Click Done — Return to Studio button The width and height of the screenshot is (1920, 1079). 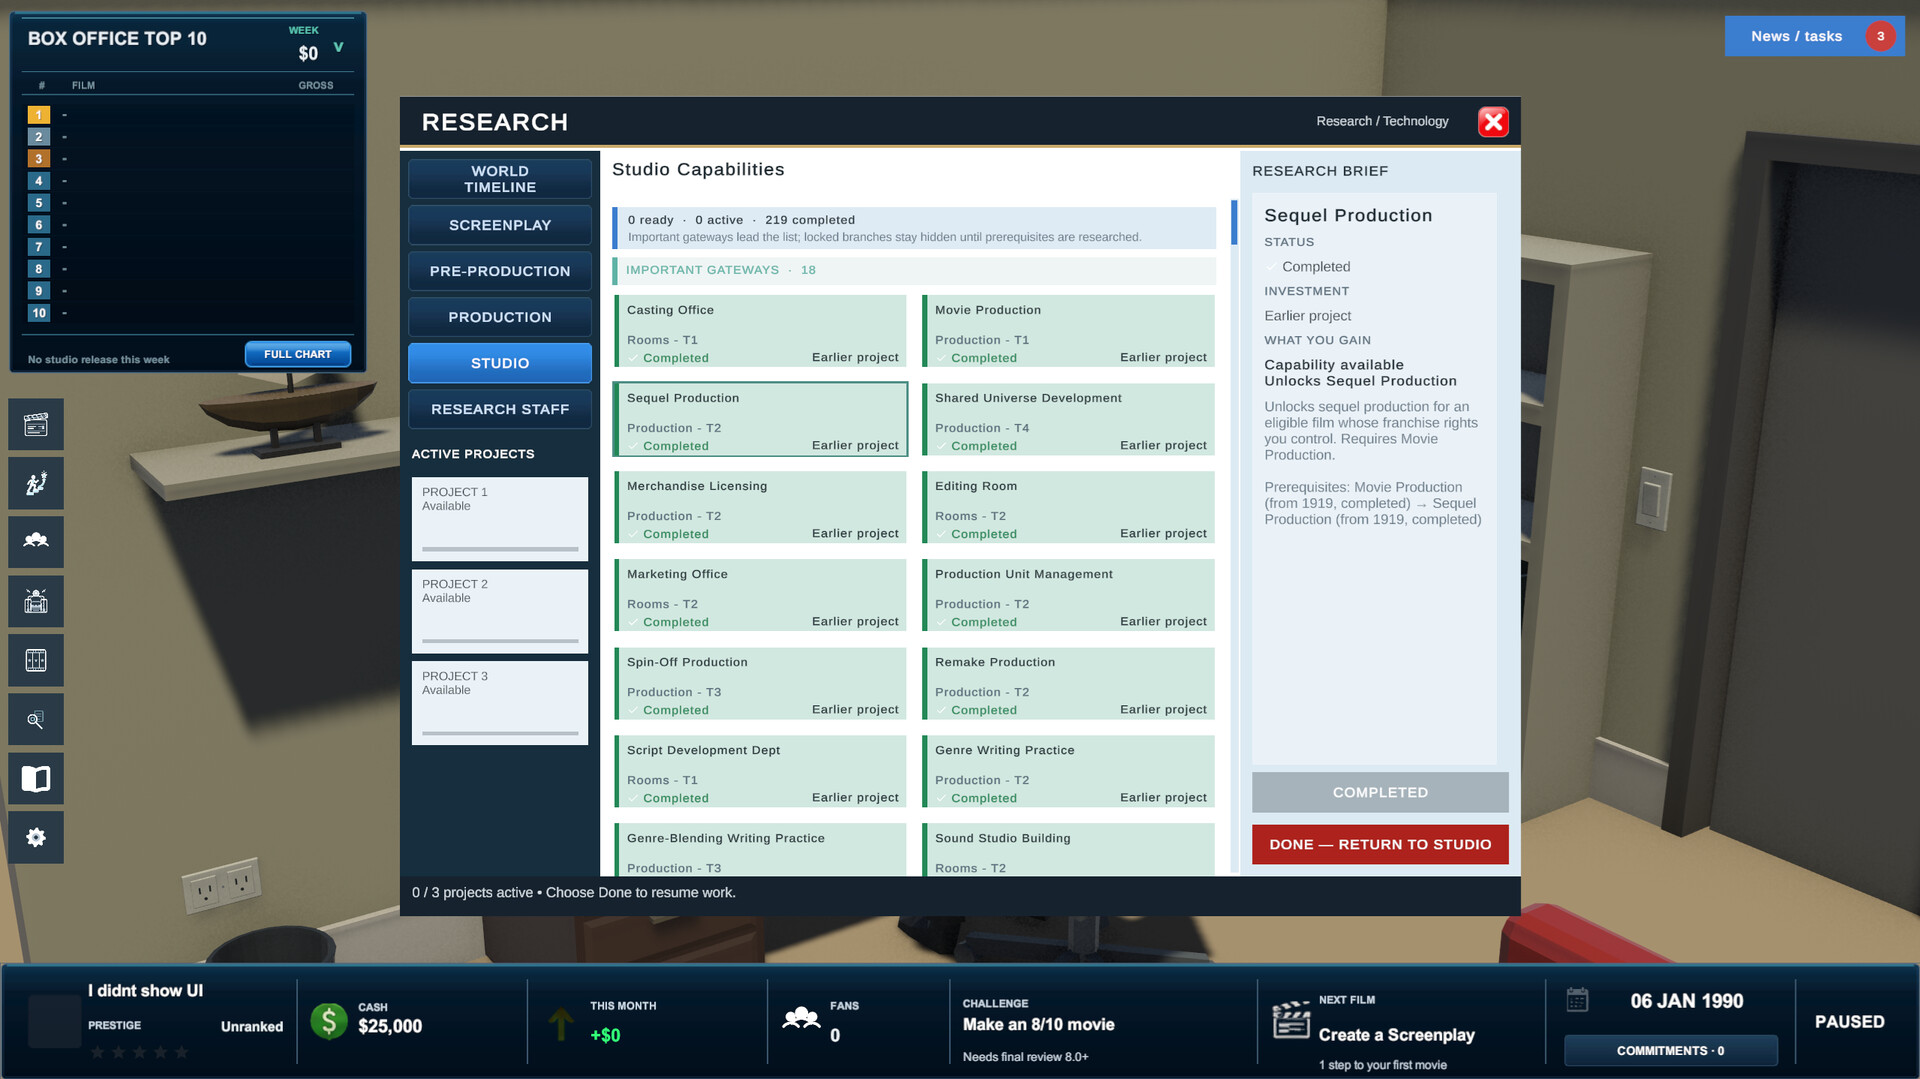point(1380,844)
